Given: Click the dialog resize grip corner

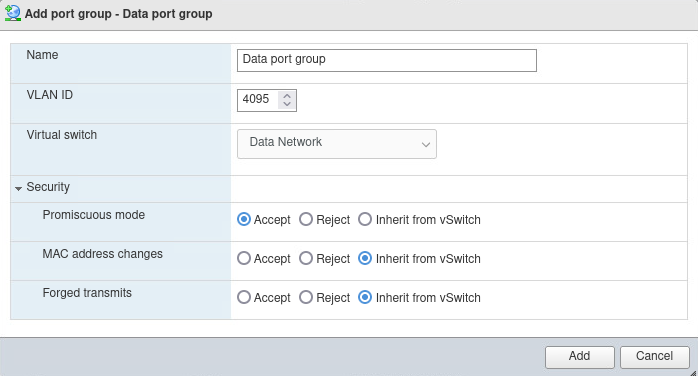Looking at the screenshot, I should pos(693,373).
